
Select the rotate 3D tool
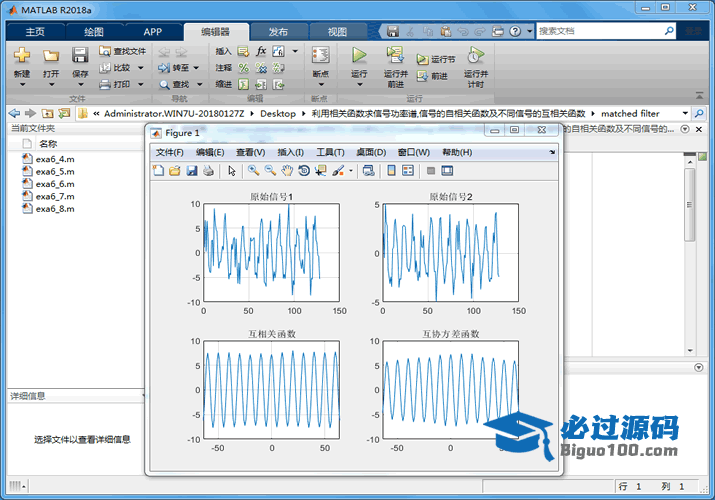pos(304,170)
